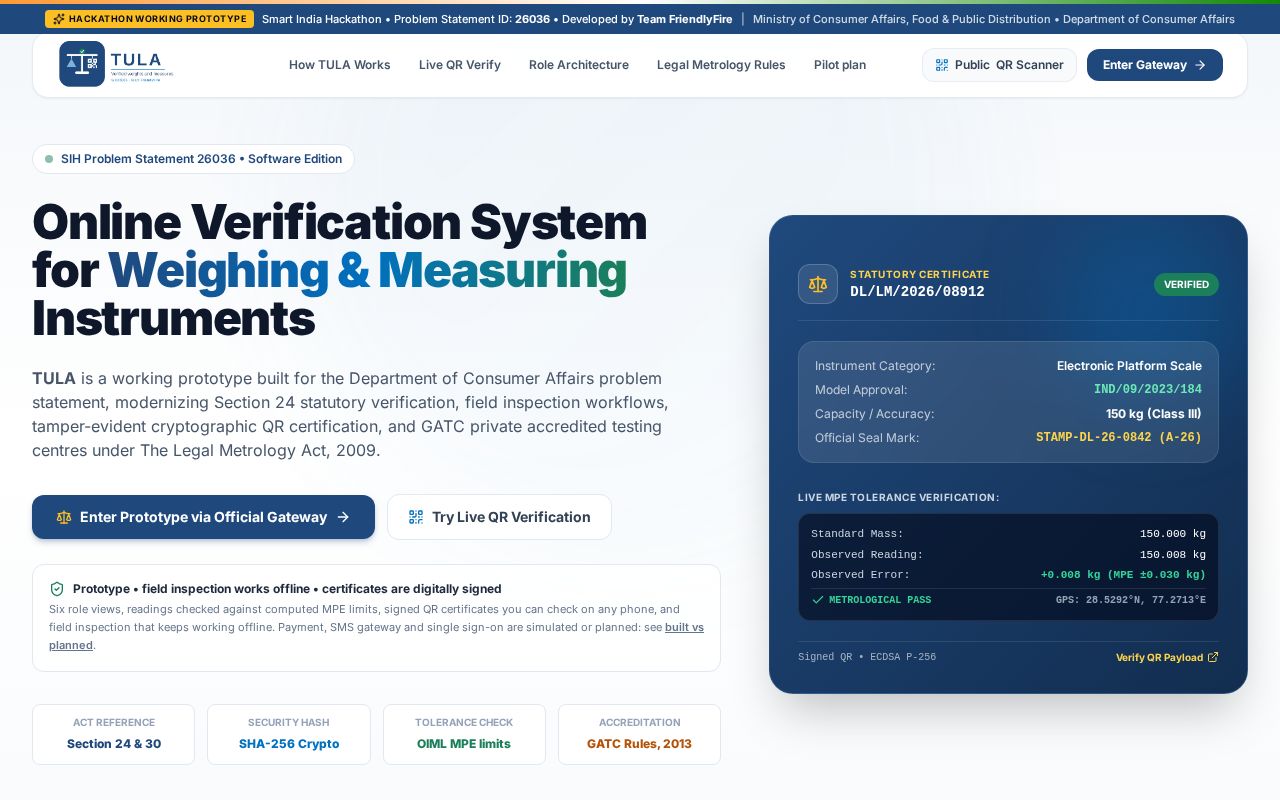Open Legal Metrology Rules nav item
The height and width of the screenshot is (800, 1280).
[x=721, y=65]
